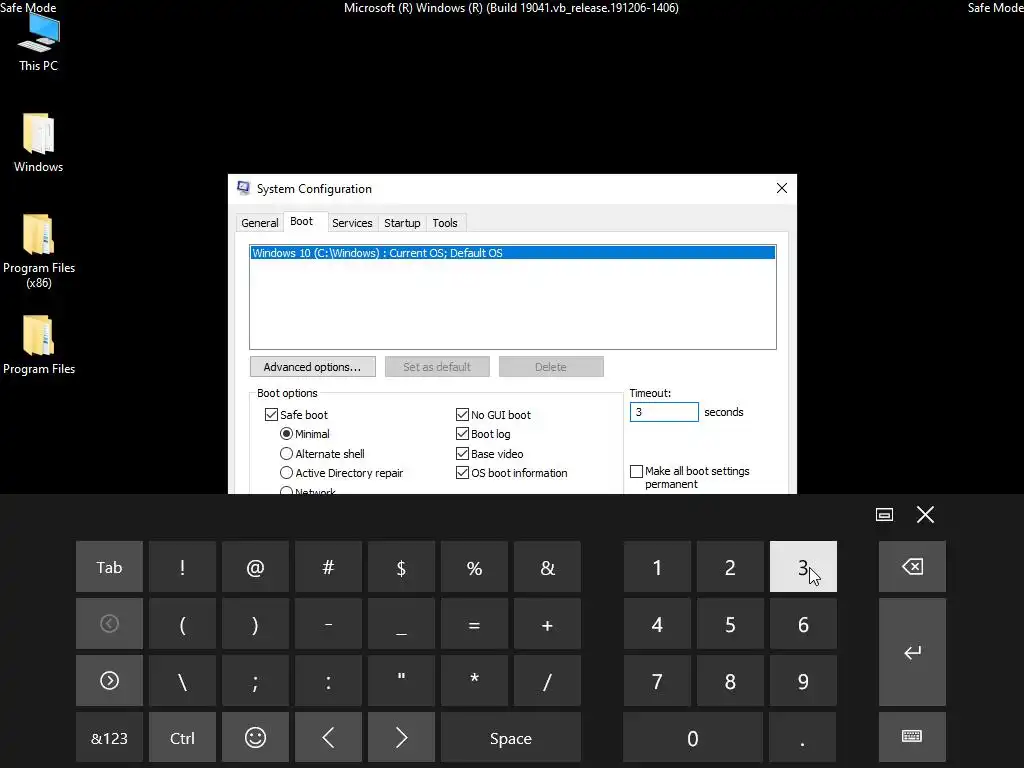Open the Startup tab
Screen dimensions: 1024x768
402,223
